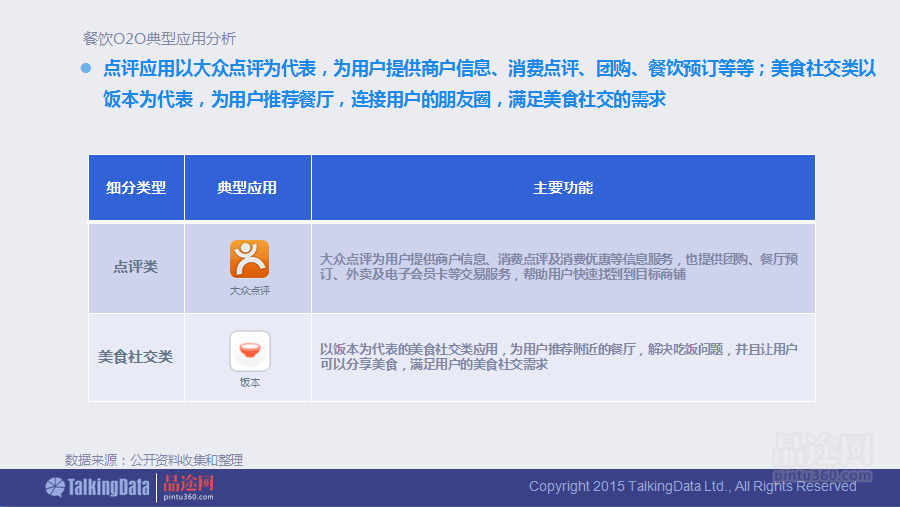Click the blue bullet point marker
Viewport: 900px width, 507px height.
[86, 68]
